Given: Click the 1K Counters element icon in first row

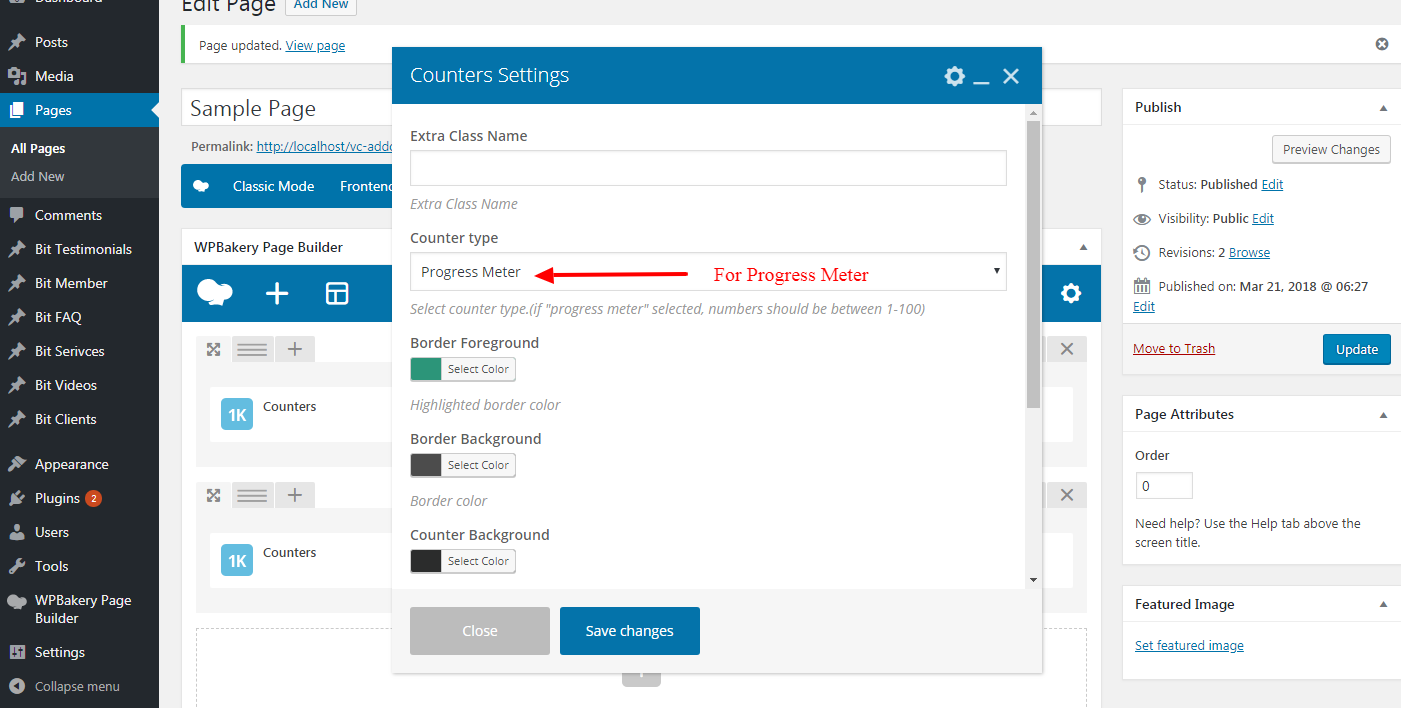Looking at the screenshot, I should pyautogui.click(x=237, y=414).
